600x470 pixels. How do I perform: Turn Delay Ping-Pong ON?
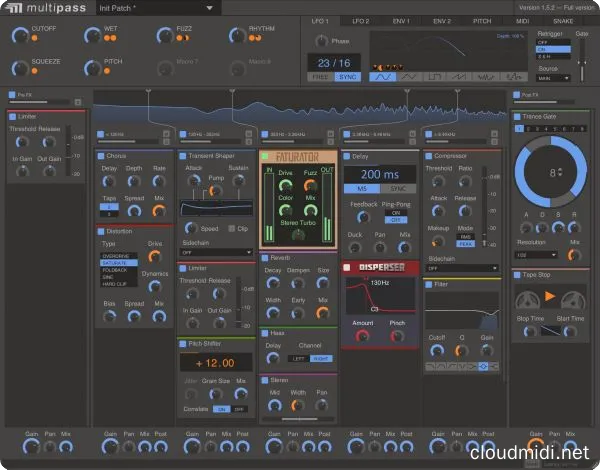pos(396,213)
